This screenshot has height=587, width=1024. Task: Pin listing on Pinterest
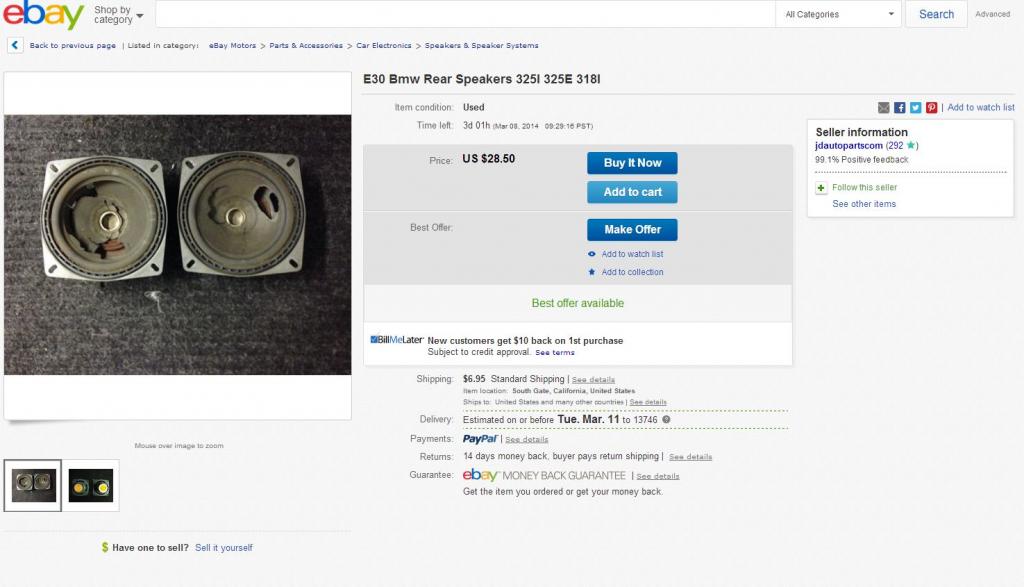click(x=931, y=108)
